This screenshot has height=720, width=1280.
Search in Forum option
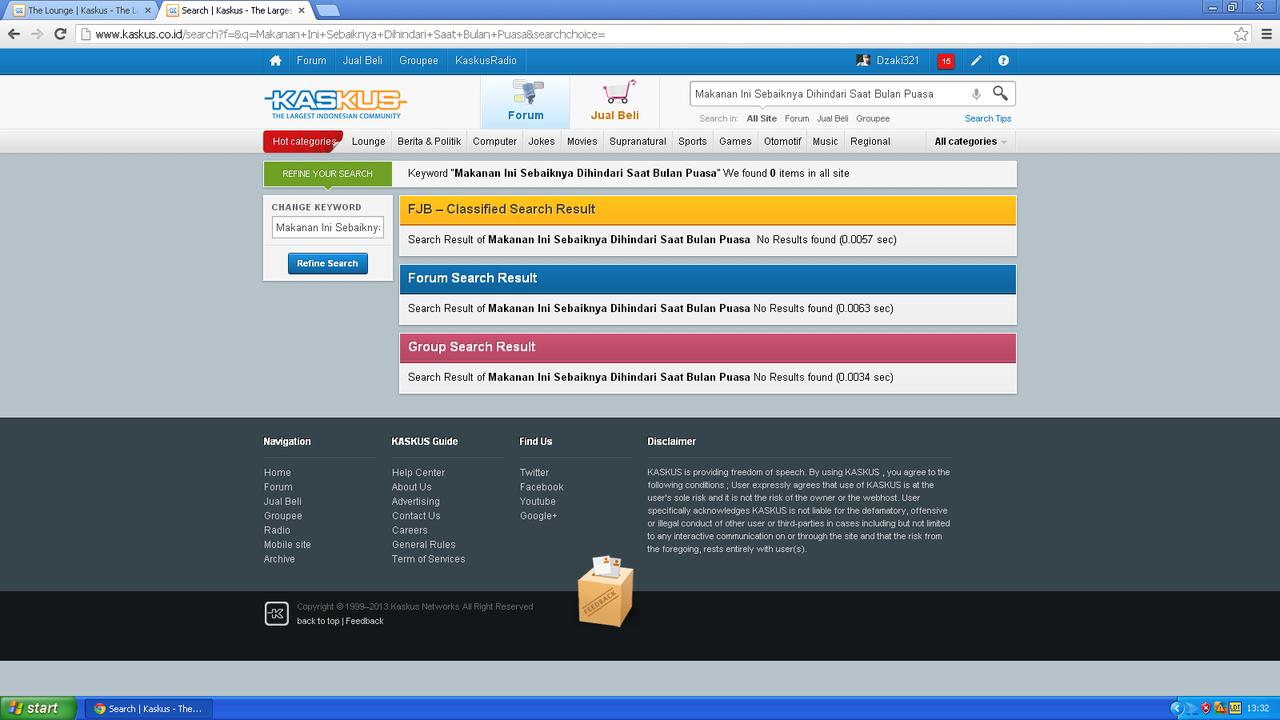(x=797, y=118)
